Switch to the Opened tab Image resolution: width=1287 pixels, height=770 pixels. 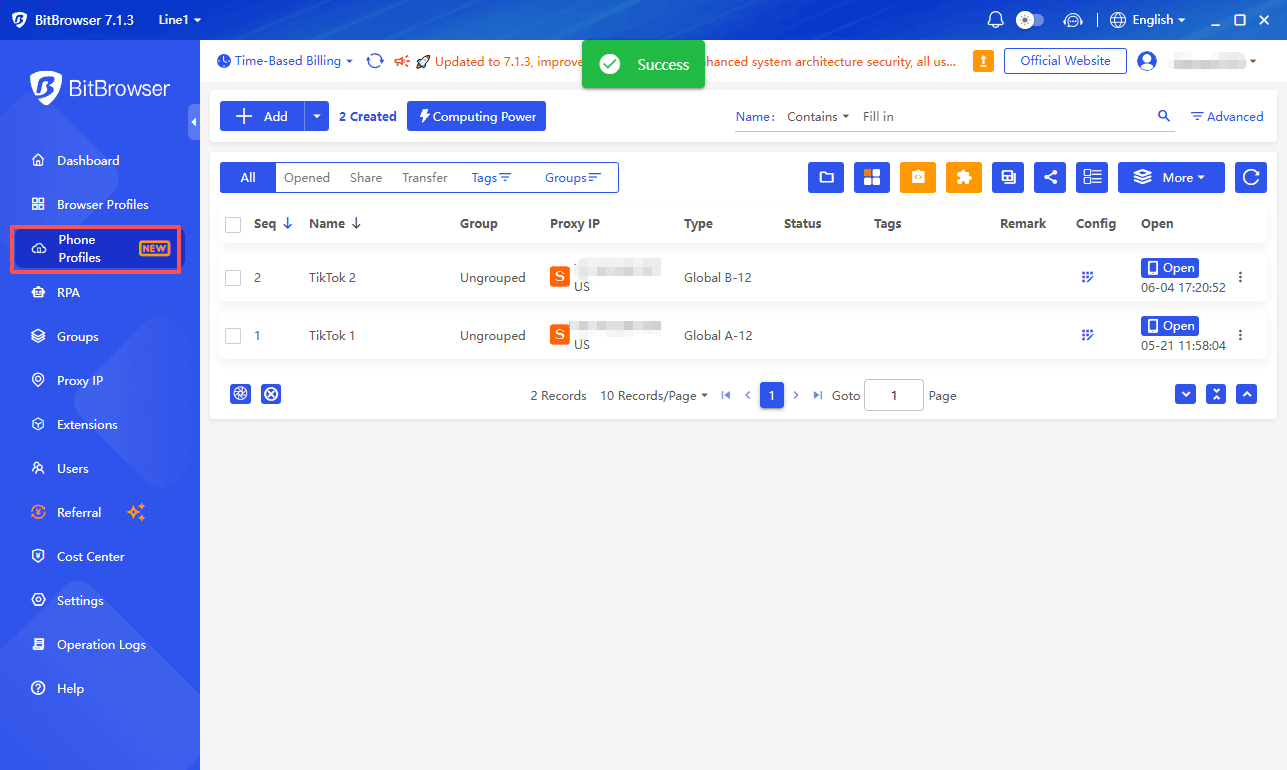pos(307,177)
